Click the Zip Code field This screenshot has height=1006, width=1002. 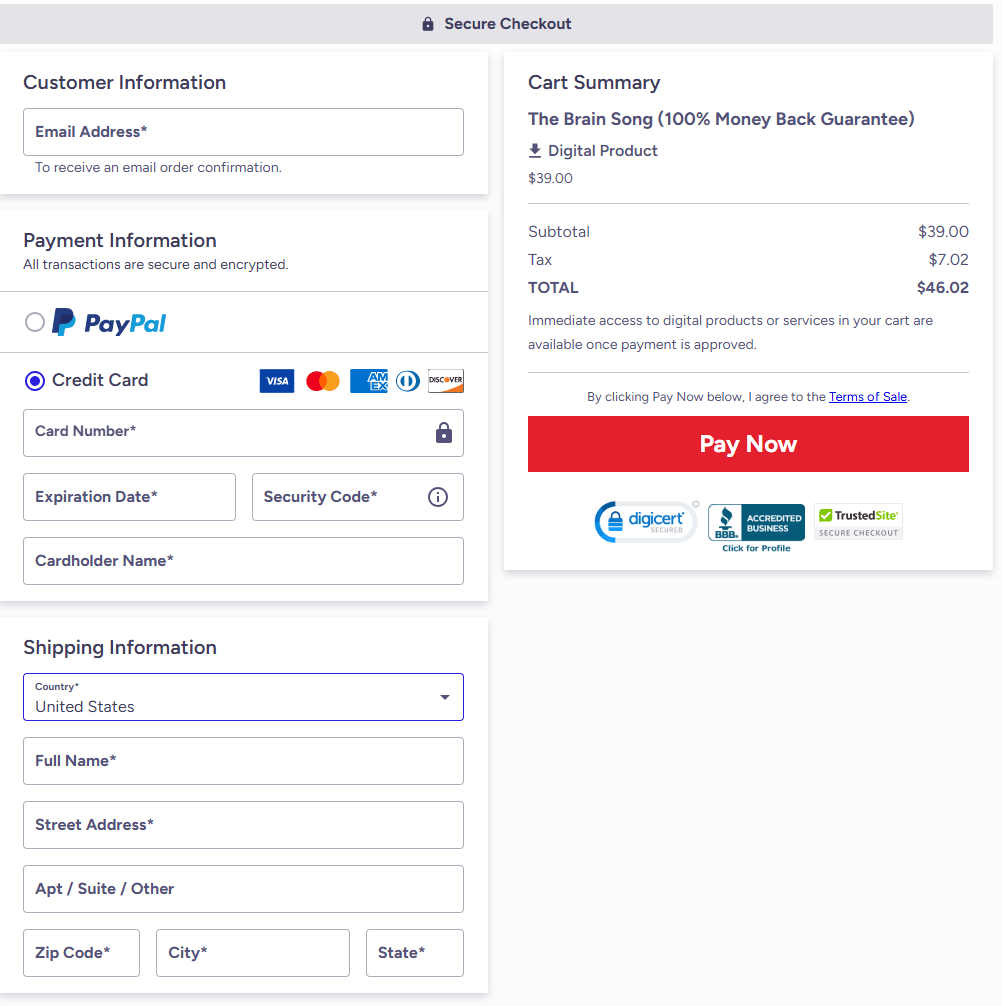tap(81, 953)
